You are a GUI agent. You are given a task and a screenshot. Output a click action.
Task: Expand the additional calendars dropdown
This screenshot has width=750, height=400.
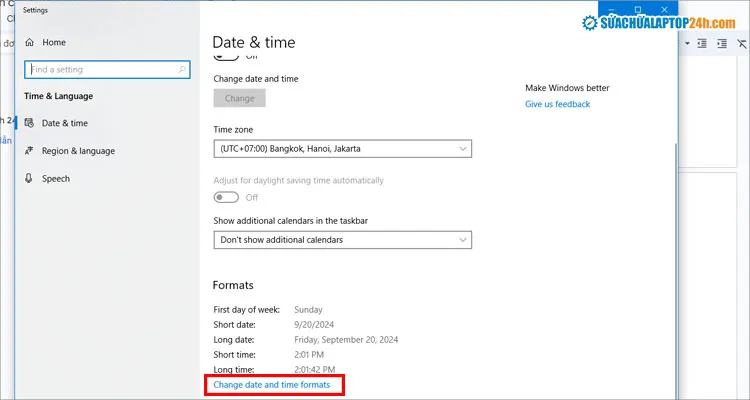[x=342, y=240]
